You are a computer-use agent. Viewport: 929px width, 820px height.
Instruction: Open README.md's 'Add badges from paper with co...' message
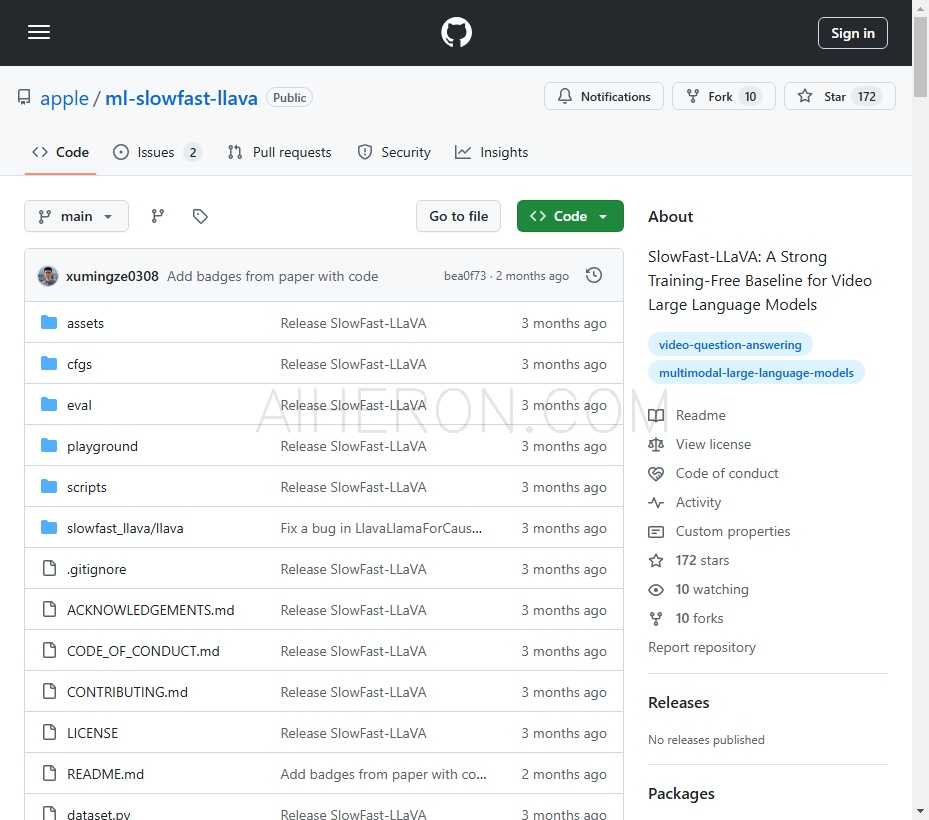383,774
